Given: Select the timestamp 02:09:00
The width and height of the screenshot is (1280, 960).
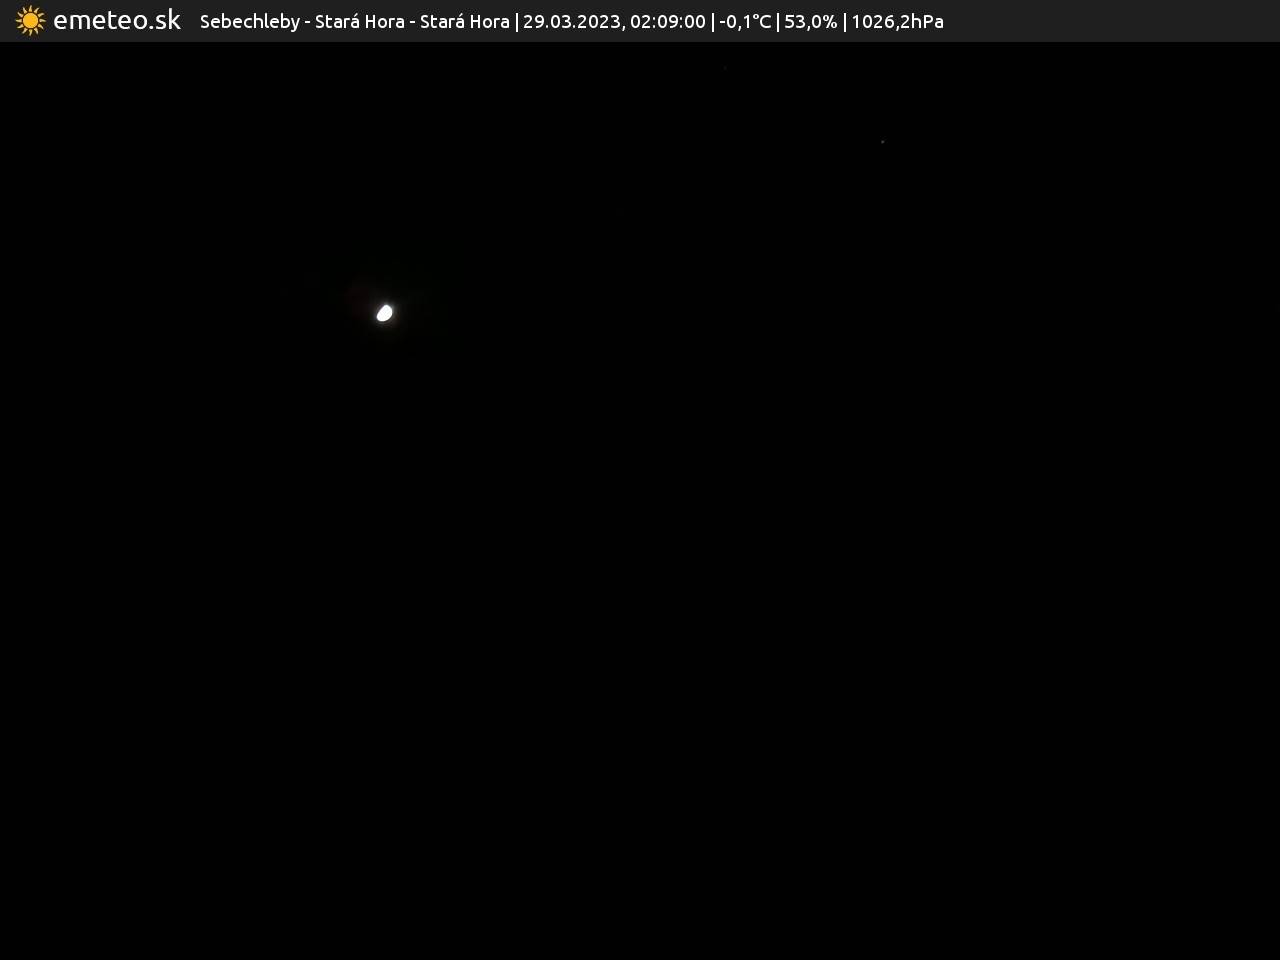Looking at the screenshot, I should click(x=667, y=22).
